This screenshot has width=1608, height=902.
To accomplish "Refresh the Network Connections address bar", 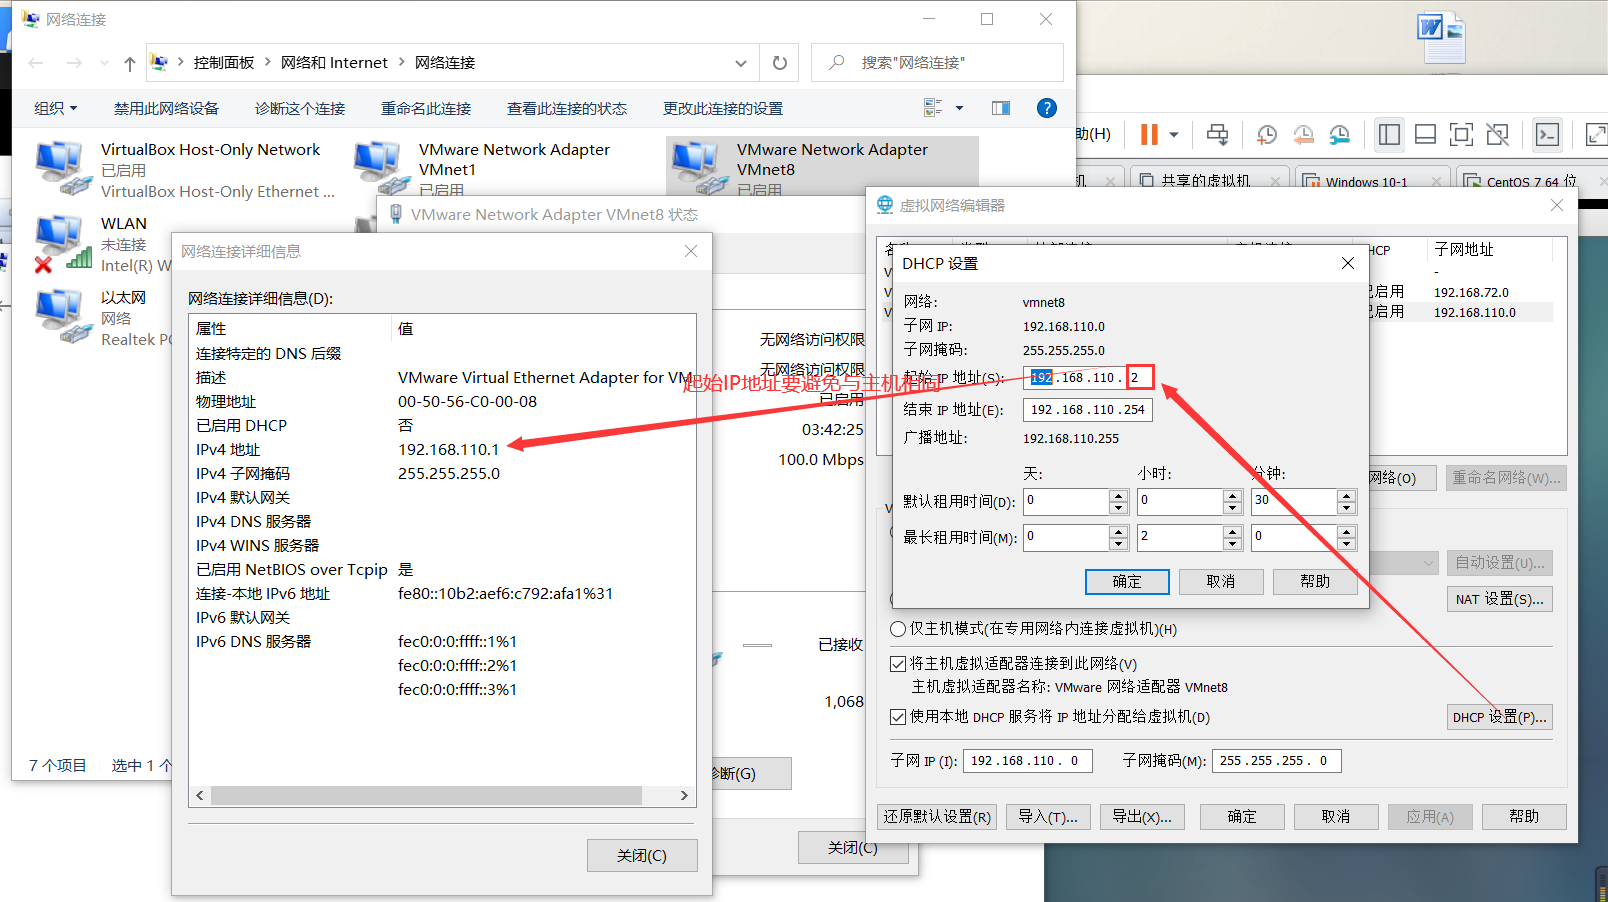I will pos(780,63).
